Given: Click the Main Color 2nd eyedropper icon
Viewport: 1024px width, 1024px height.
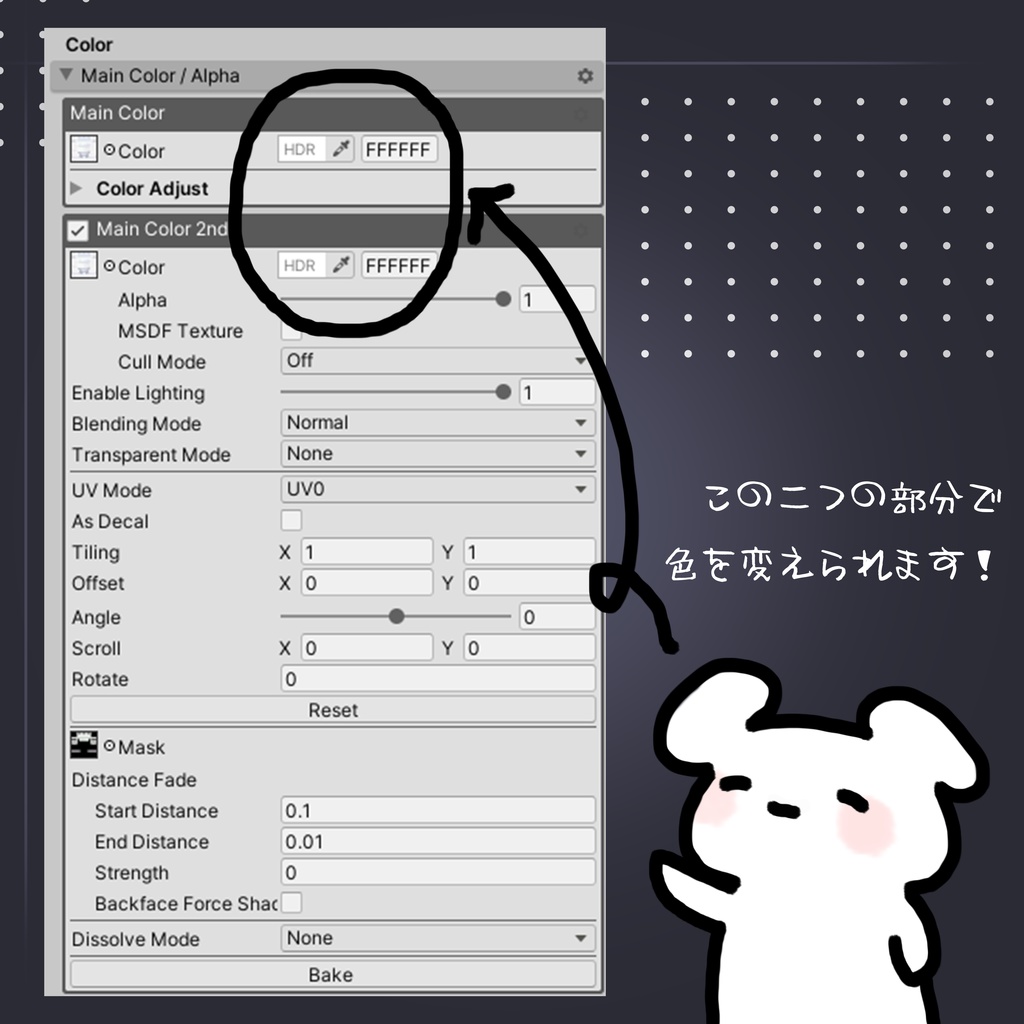Looking at the screenshot, I should 340,266.
